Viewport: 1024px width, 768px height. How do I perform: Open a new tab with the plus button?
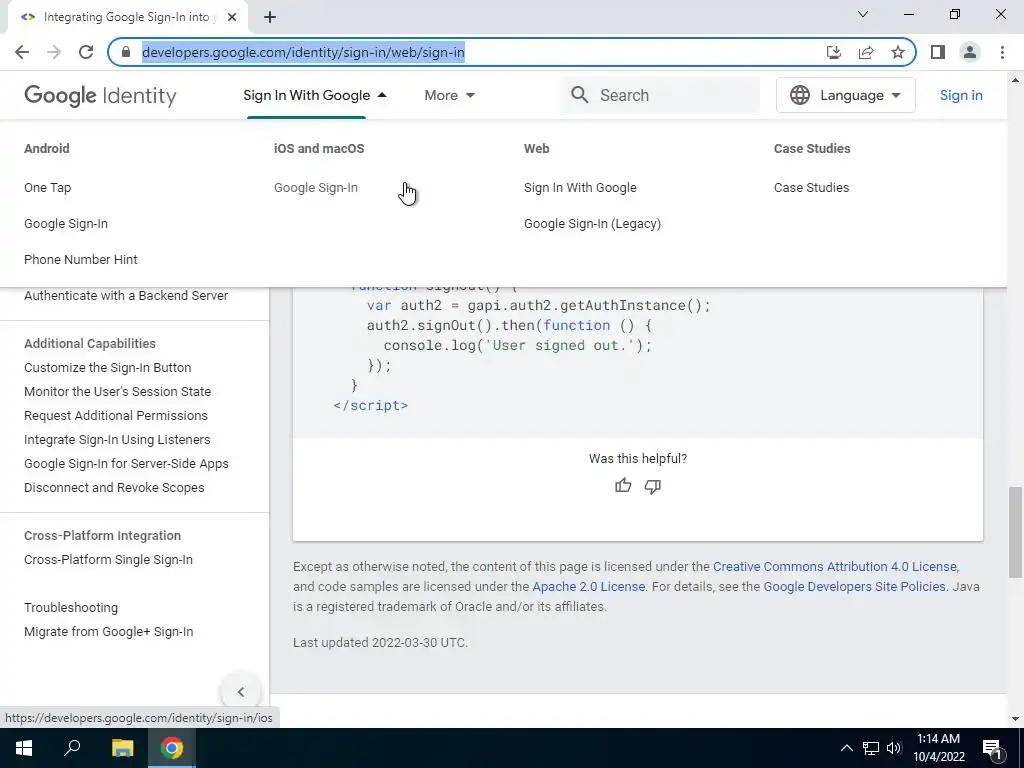click(270, 17)
